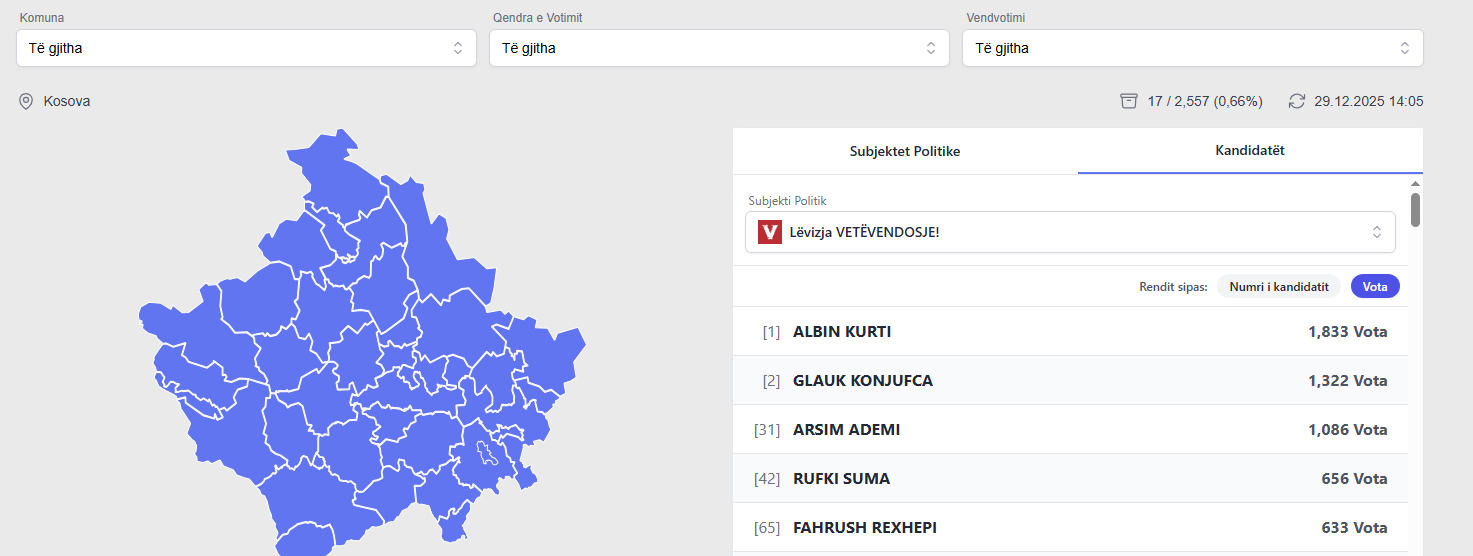
Task: Select the Kandidatët tab
Action: click(1250, 151)
